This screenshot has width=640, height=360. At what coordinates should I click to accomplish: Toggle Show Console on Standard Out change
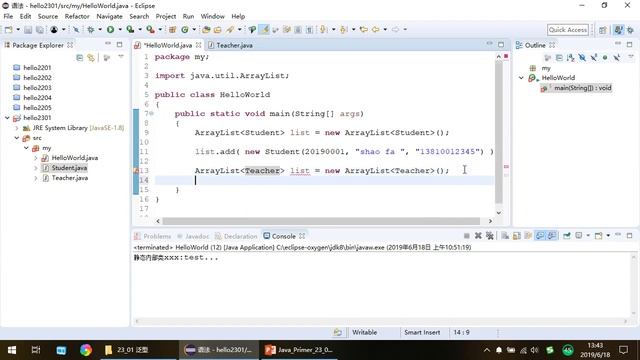coord(540,236)
